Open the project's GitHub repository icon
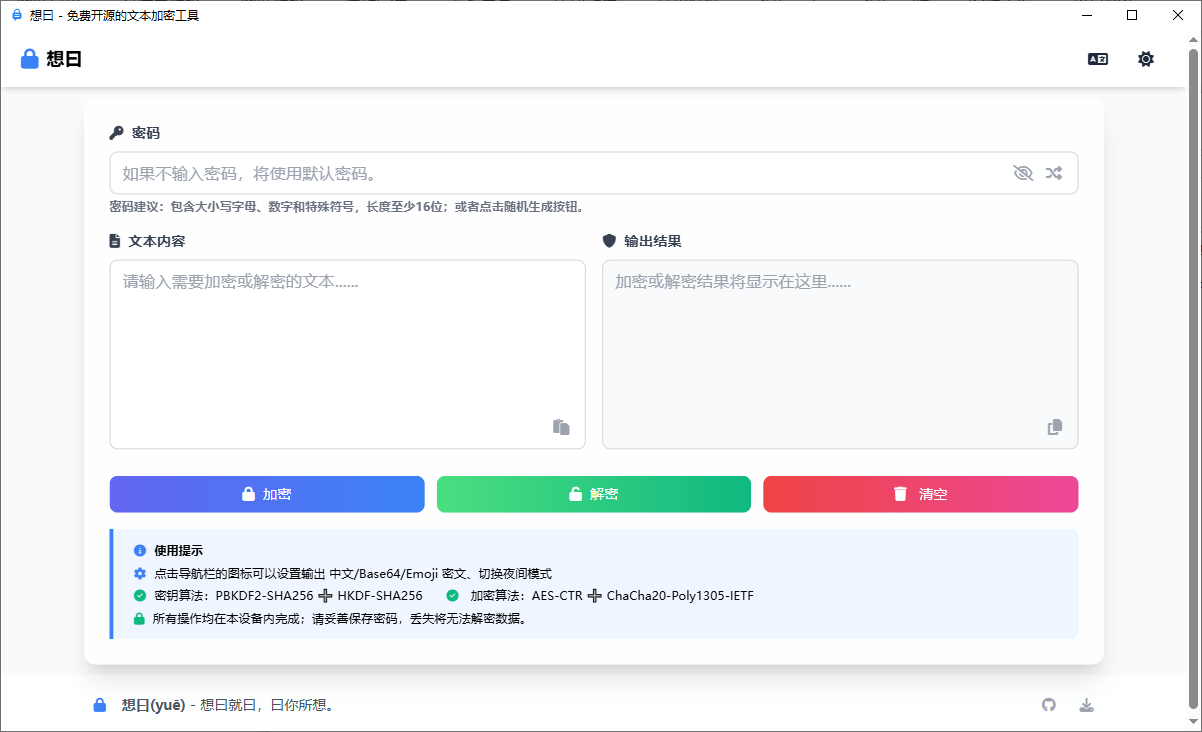The image size is (1202, 732). click(x=1048, y=704)
